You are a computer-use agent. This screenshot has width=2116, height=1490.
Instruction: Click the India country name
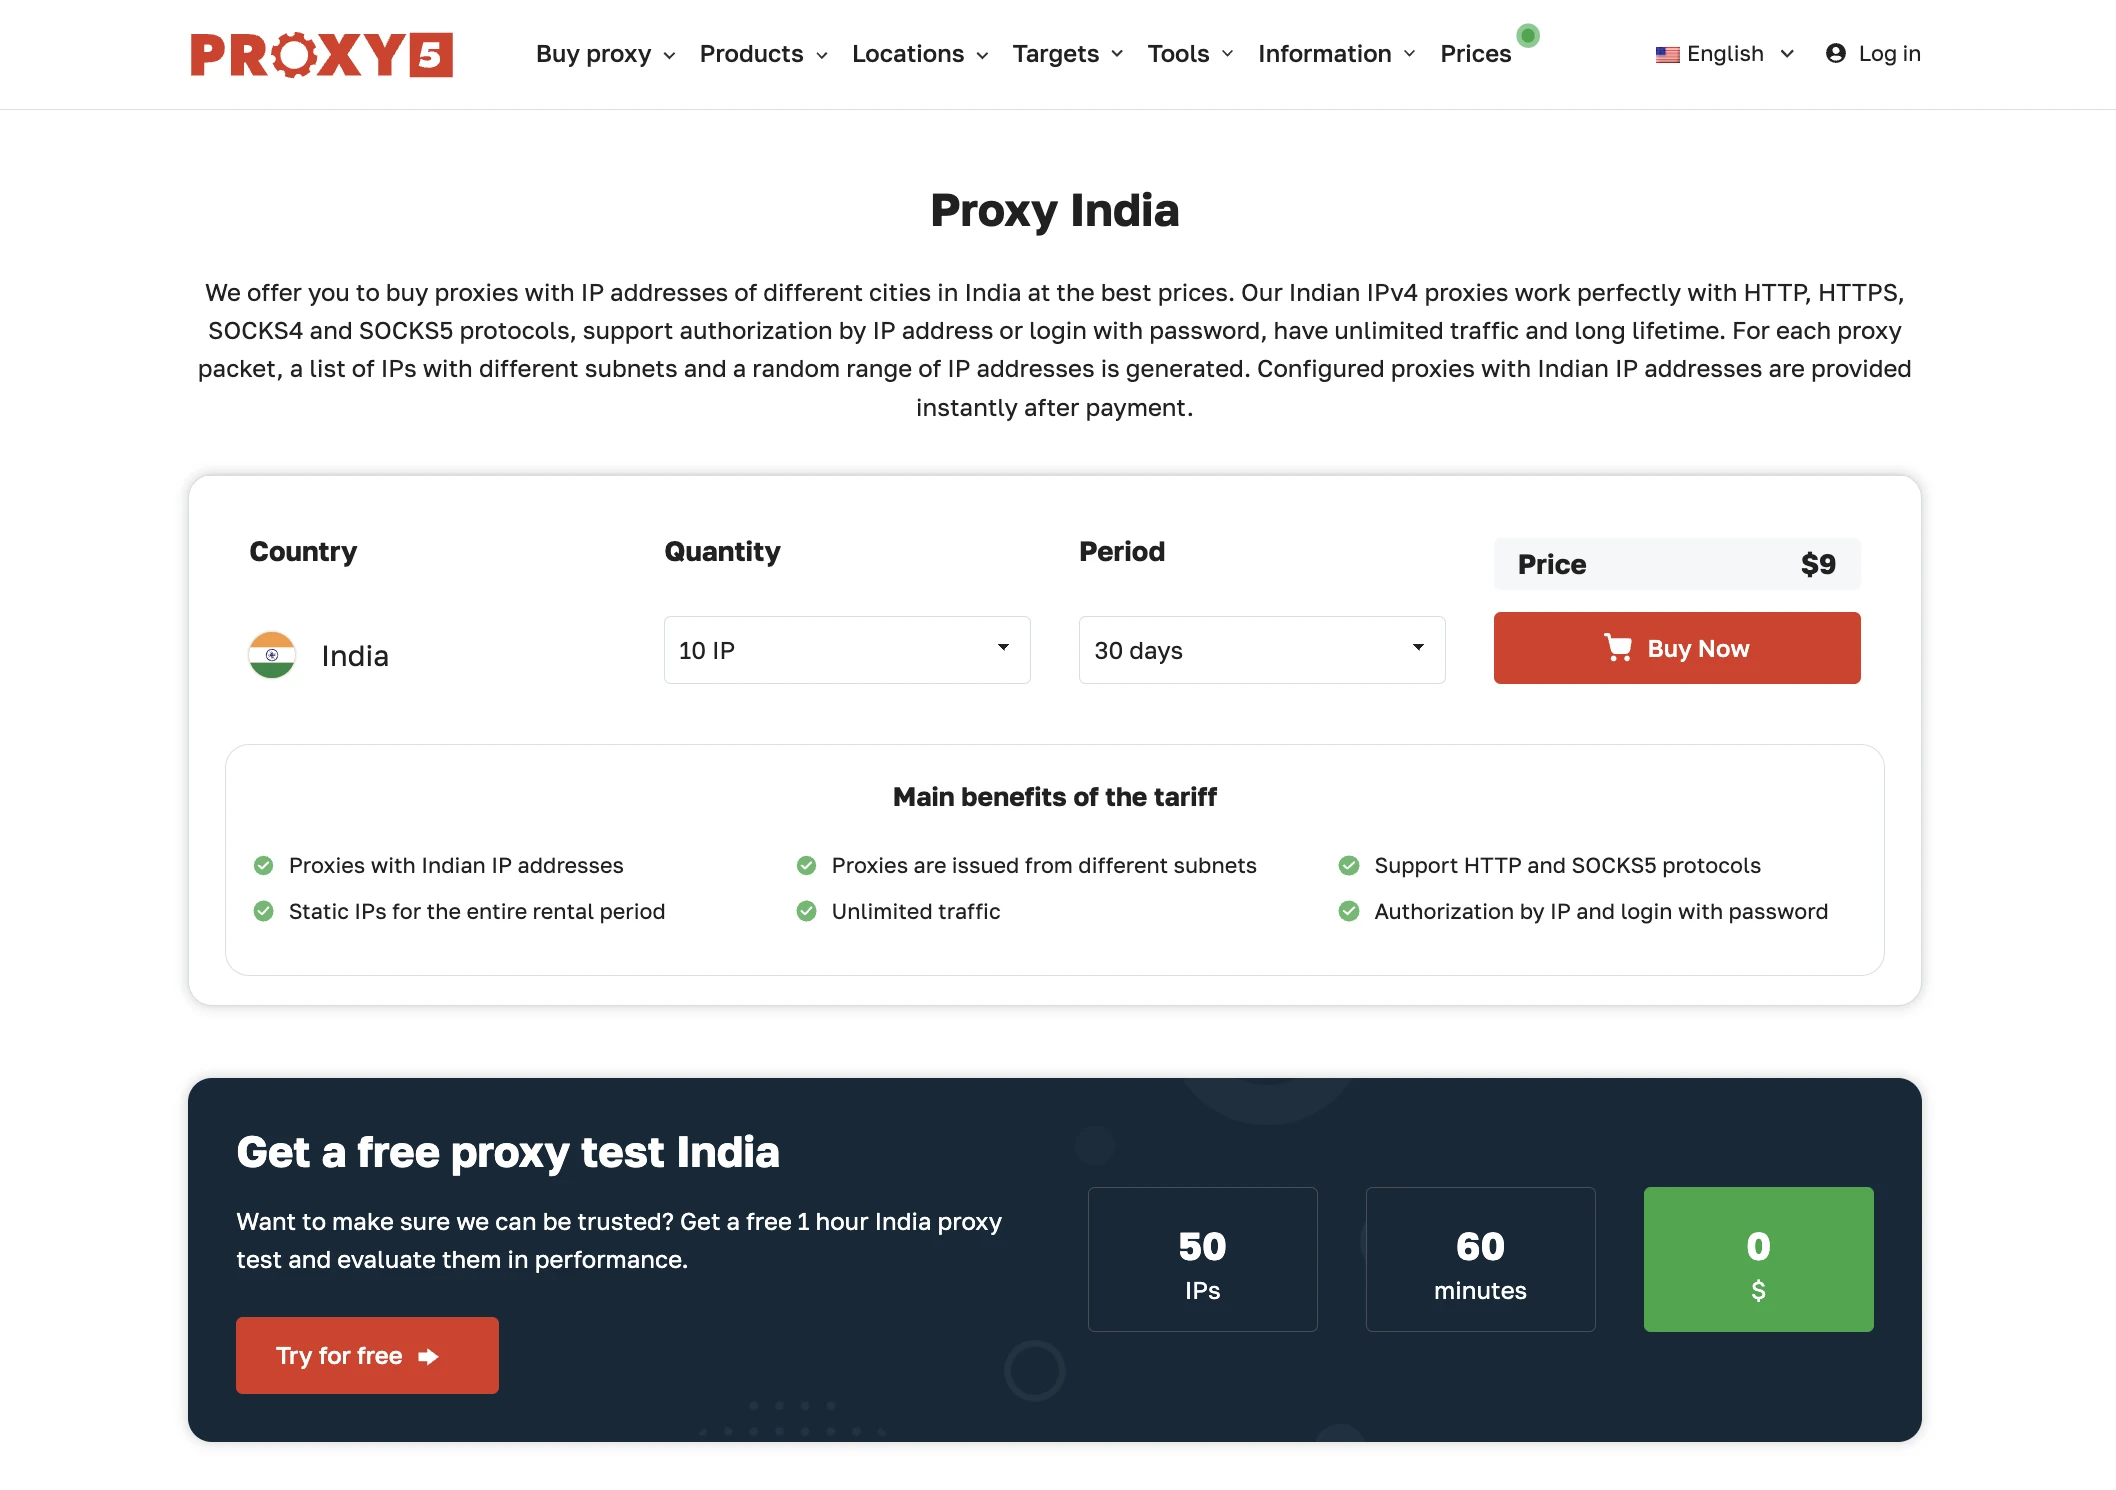355,656
